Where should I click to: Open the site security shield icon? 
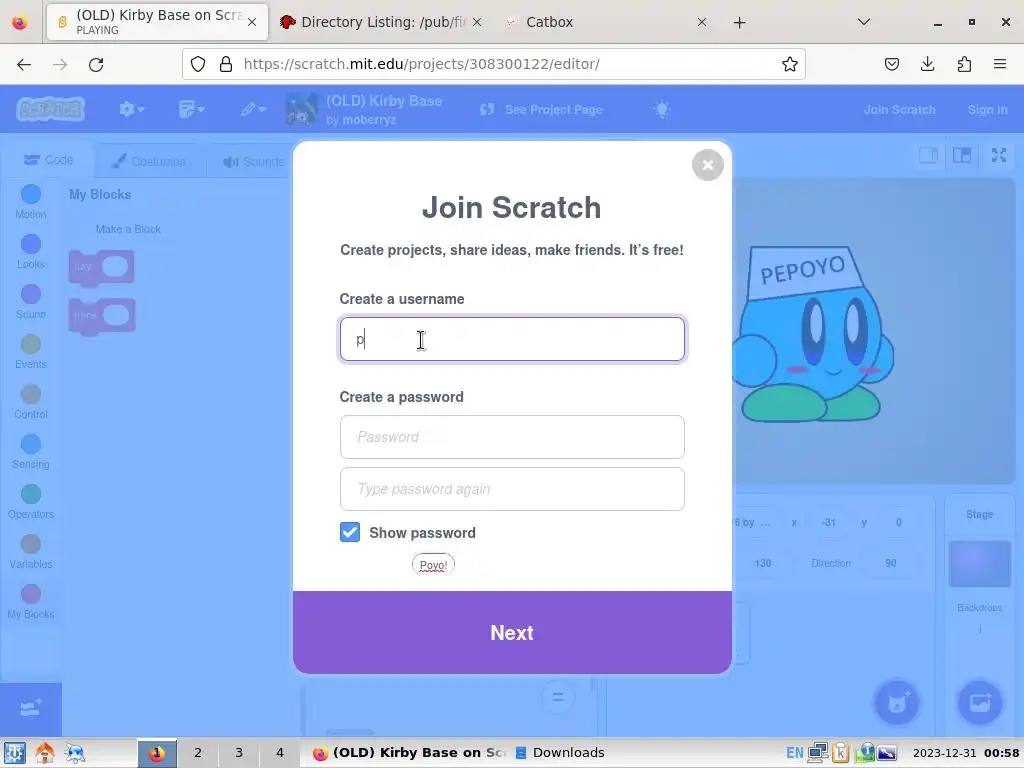(x=198, y=64)
